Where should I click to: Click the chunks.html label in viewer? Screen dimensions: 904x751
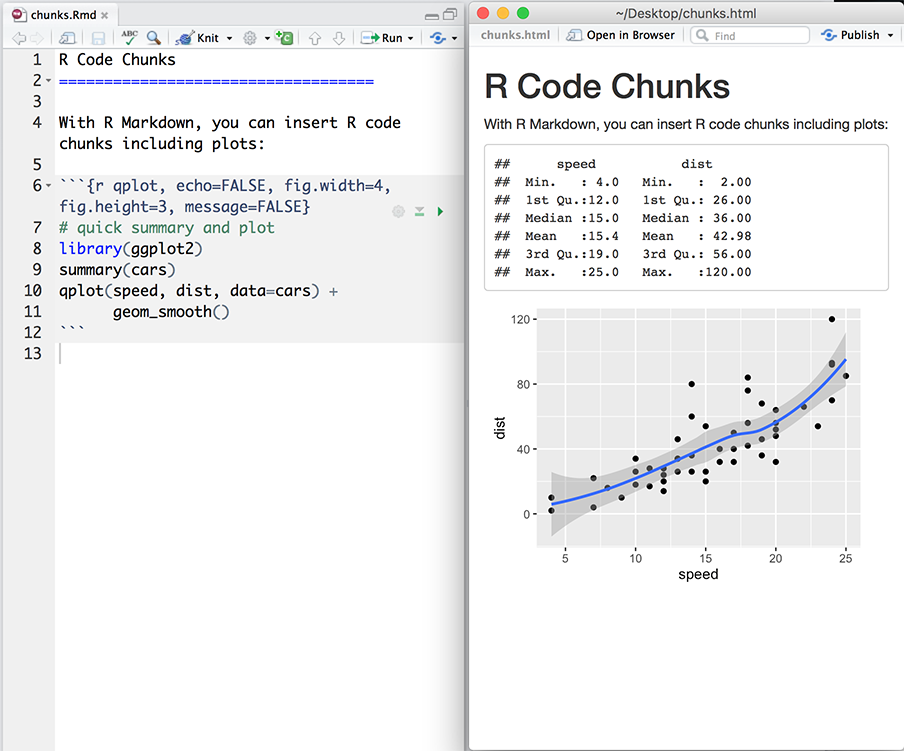[x=515, y=35]
